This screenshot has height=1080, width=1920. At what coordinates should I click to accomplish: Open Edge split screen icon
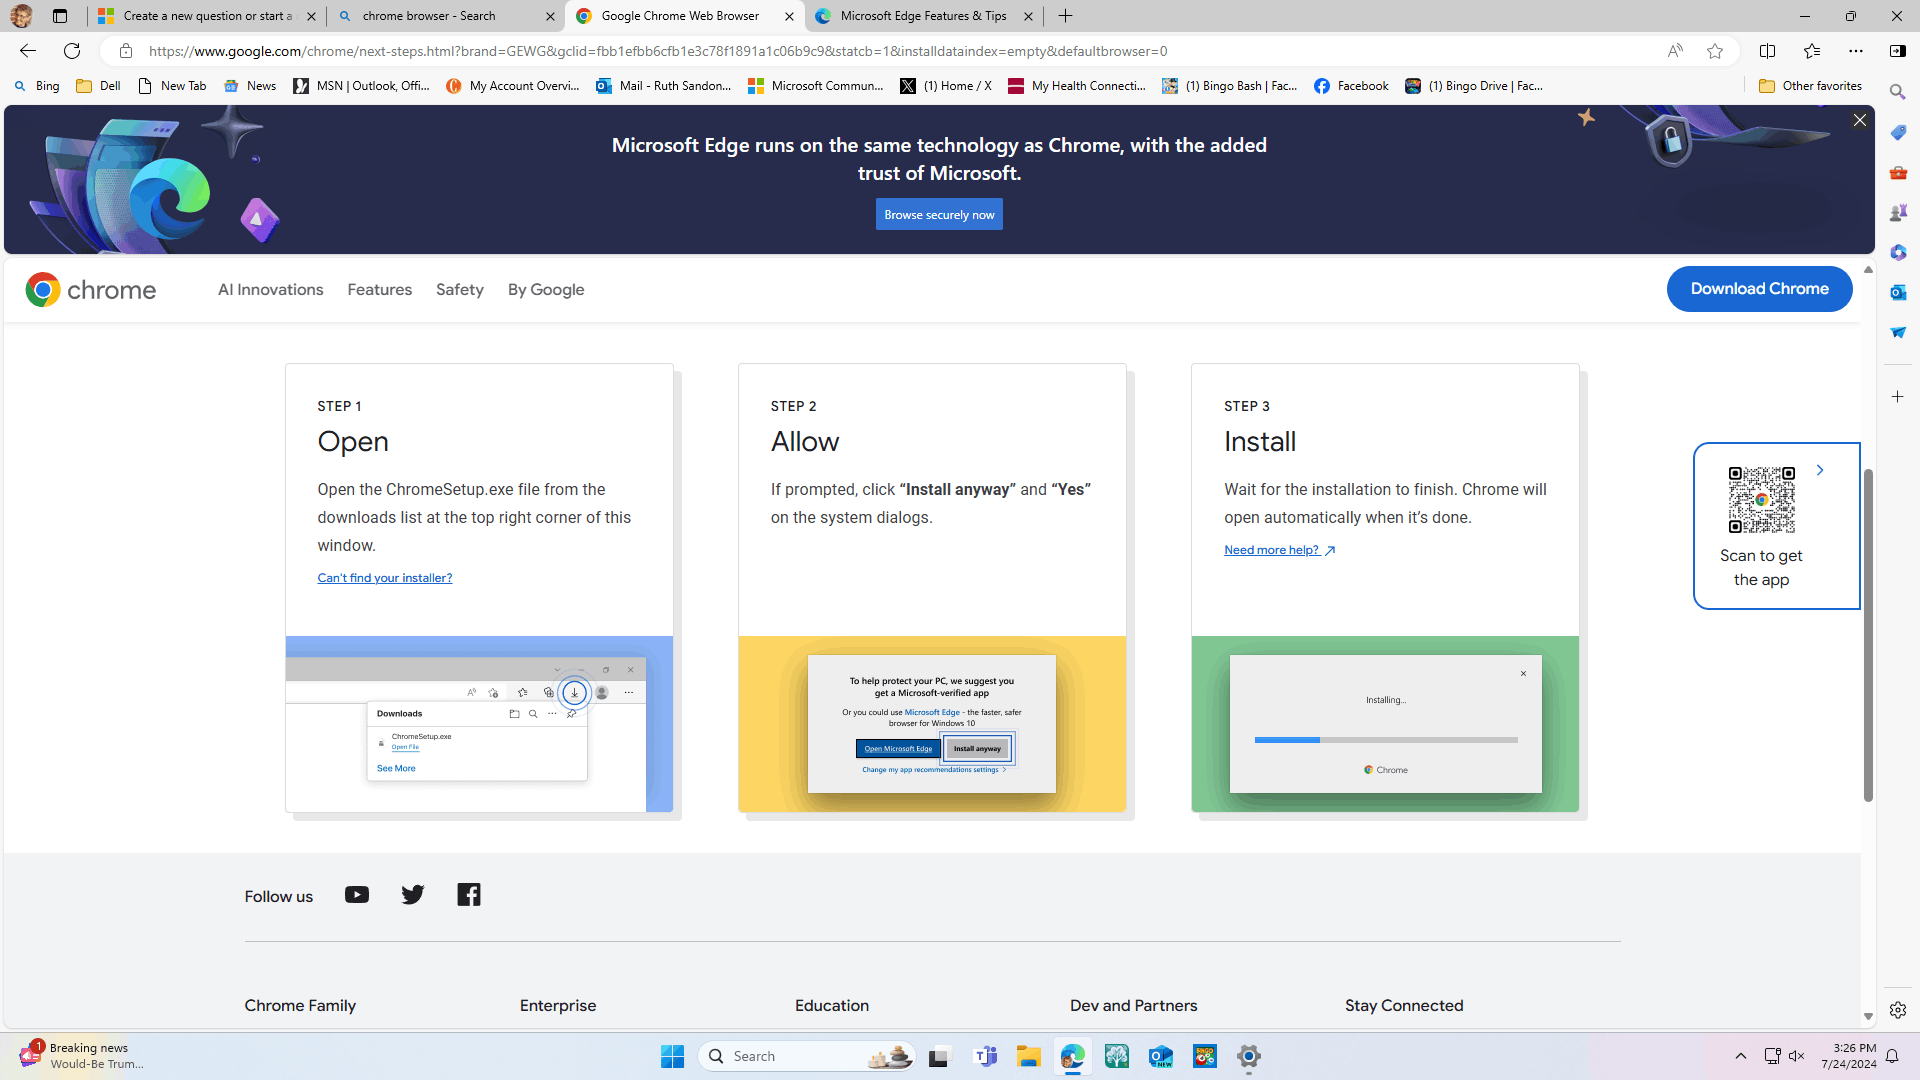tap(1767, 51)
